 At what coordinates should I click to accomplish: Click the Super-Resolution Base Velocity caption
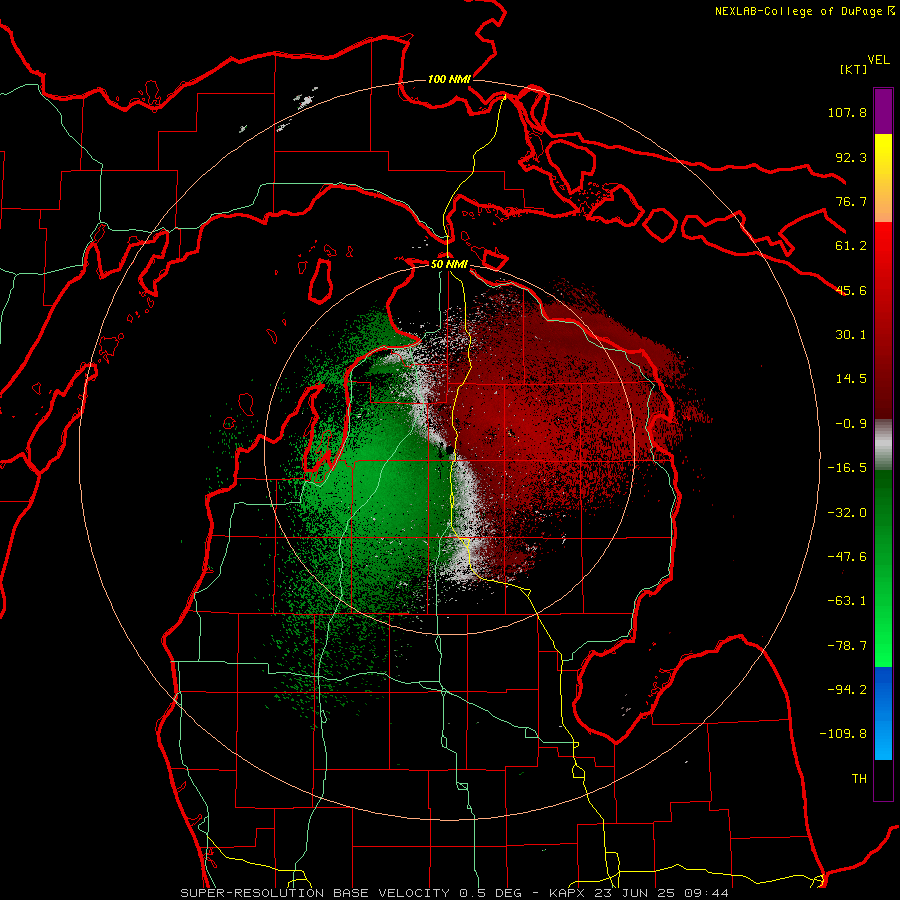point(454,893)
